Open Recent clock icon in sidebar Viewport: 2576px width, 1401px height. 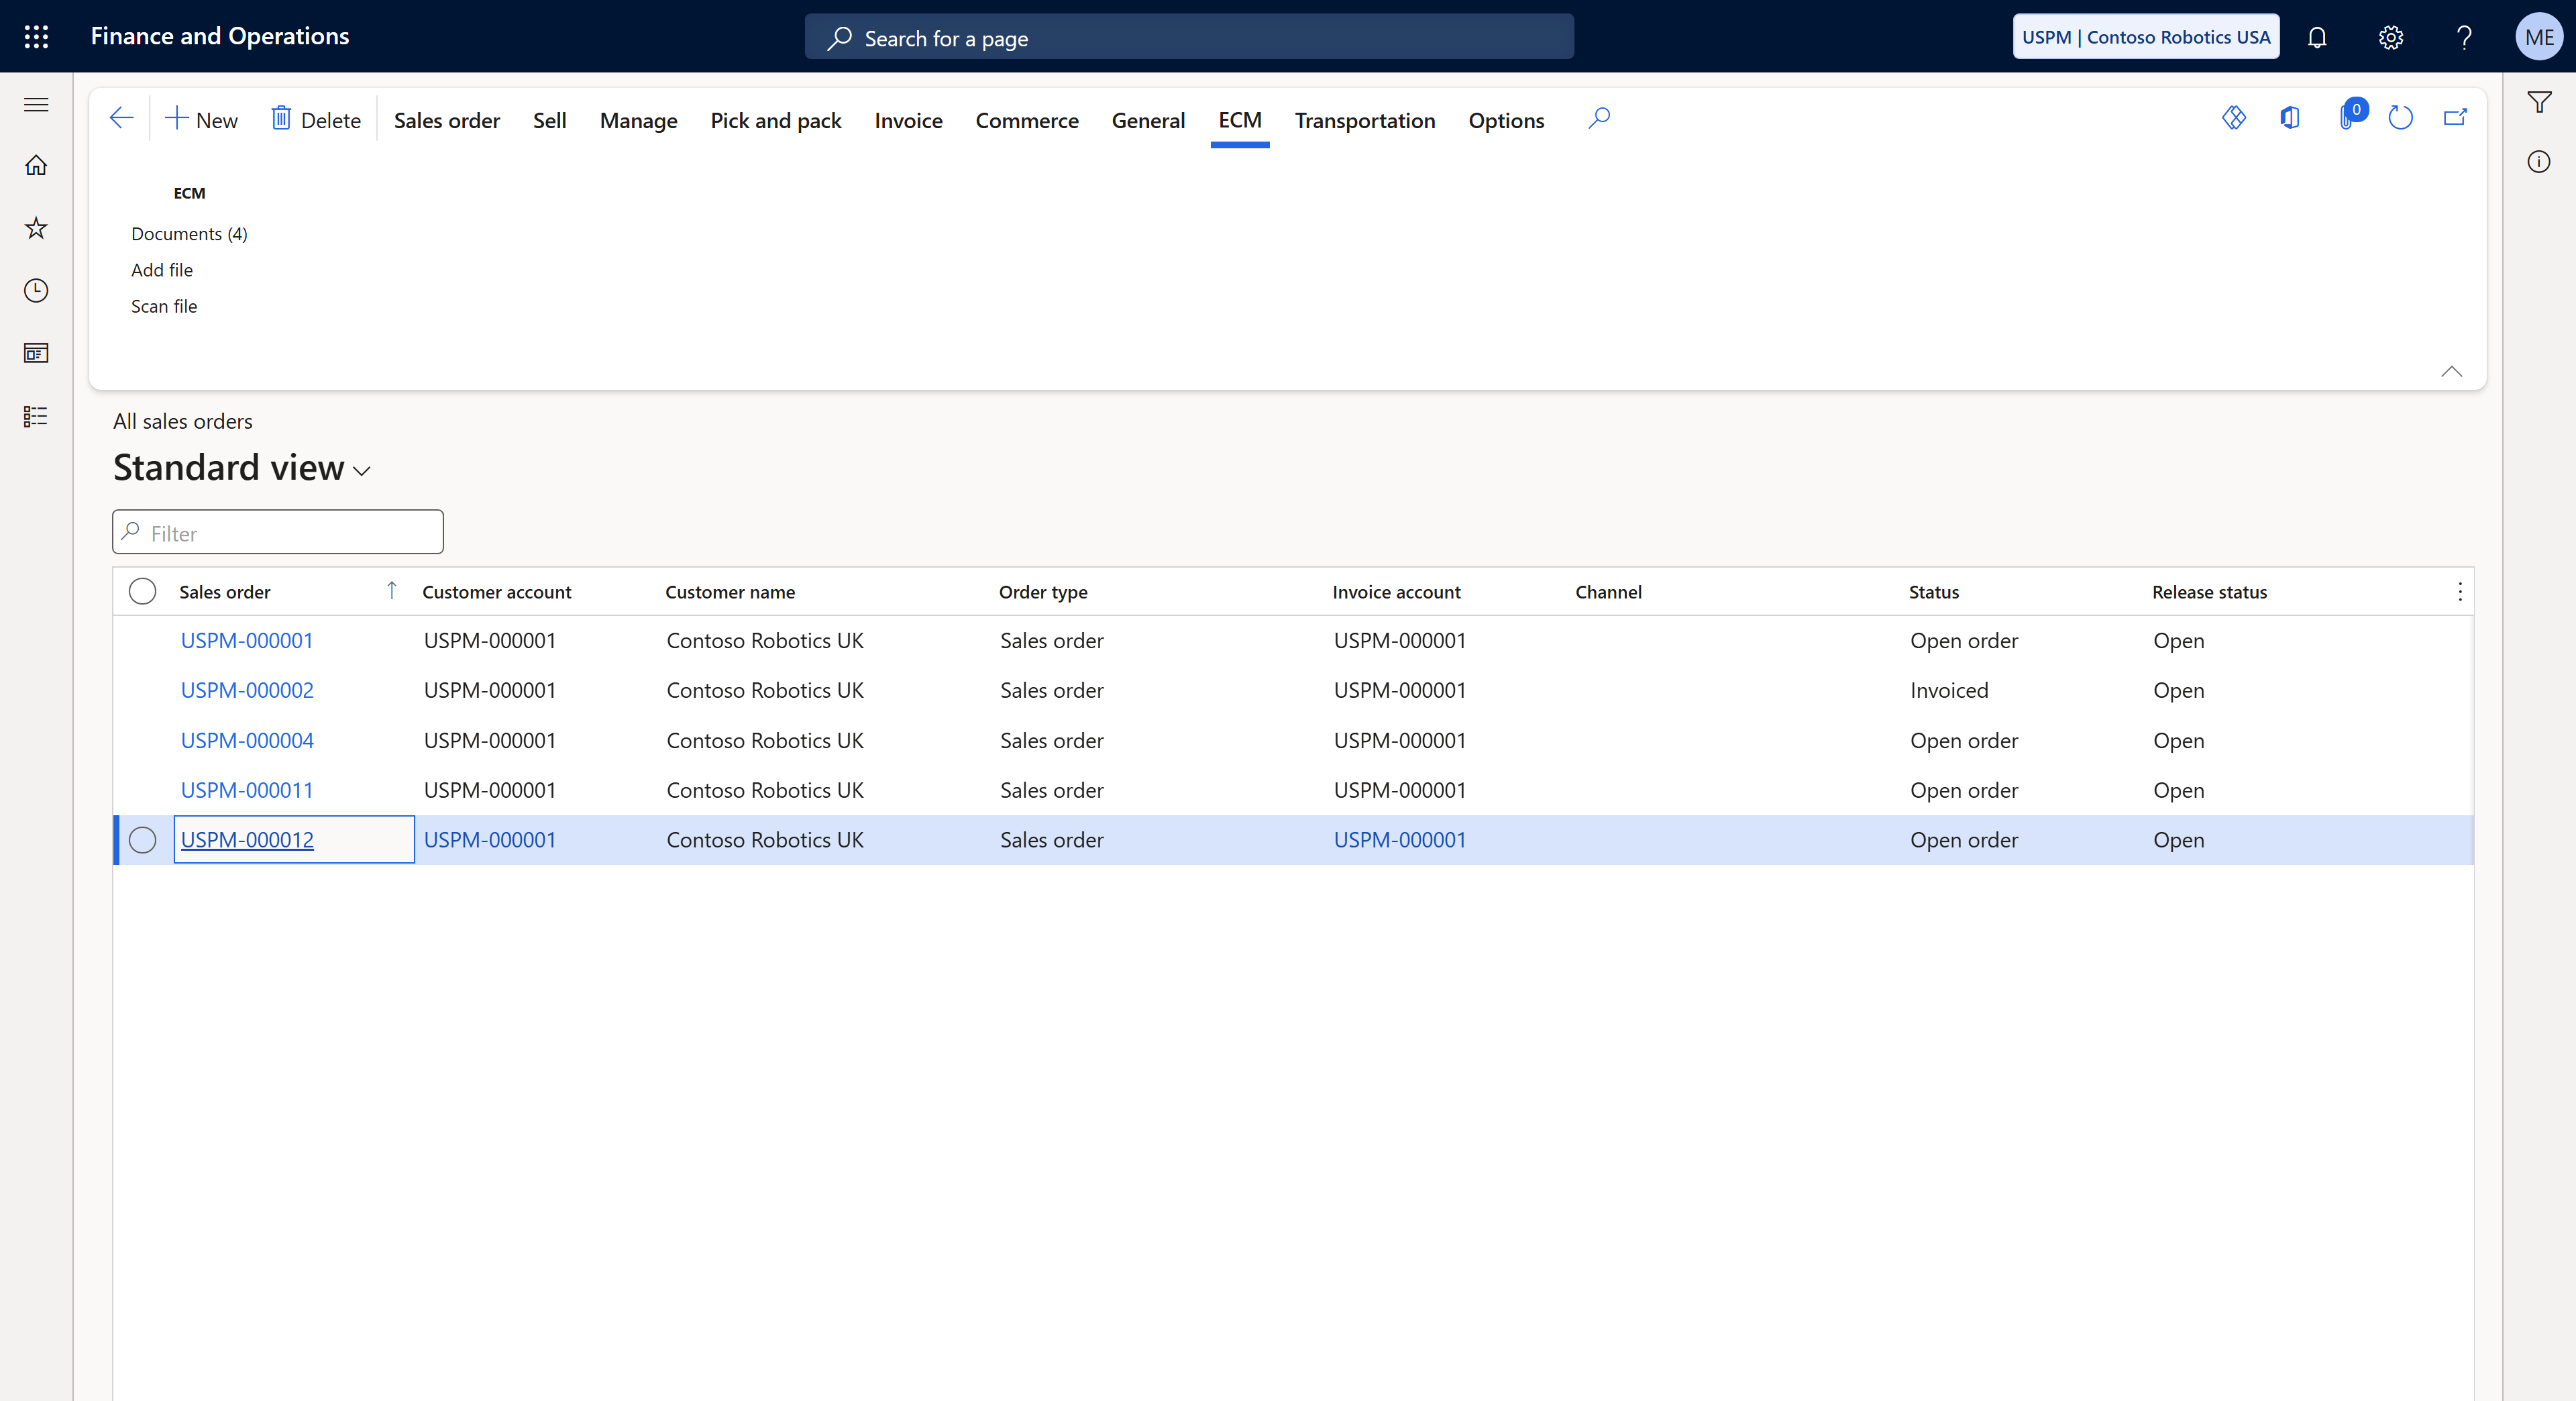(36, 291)
